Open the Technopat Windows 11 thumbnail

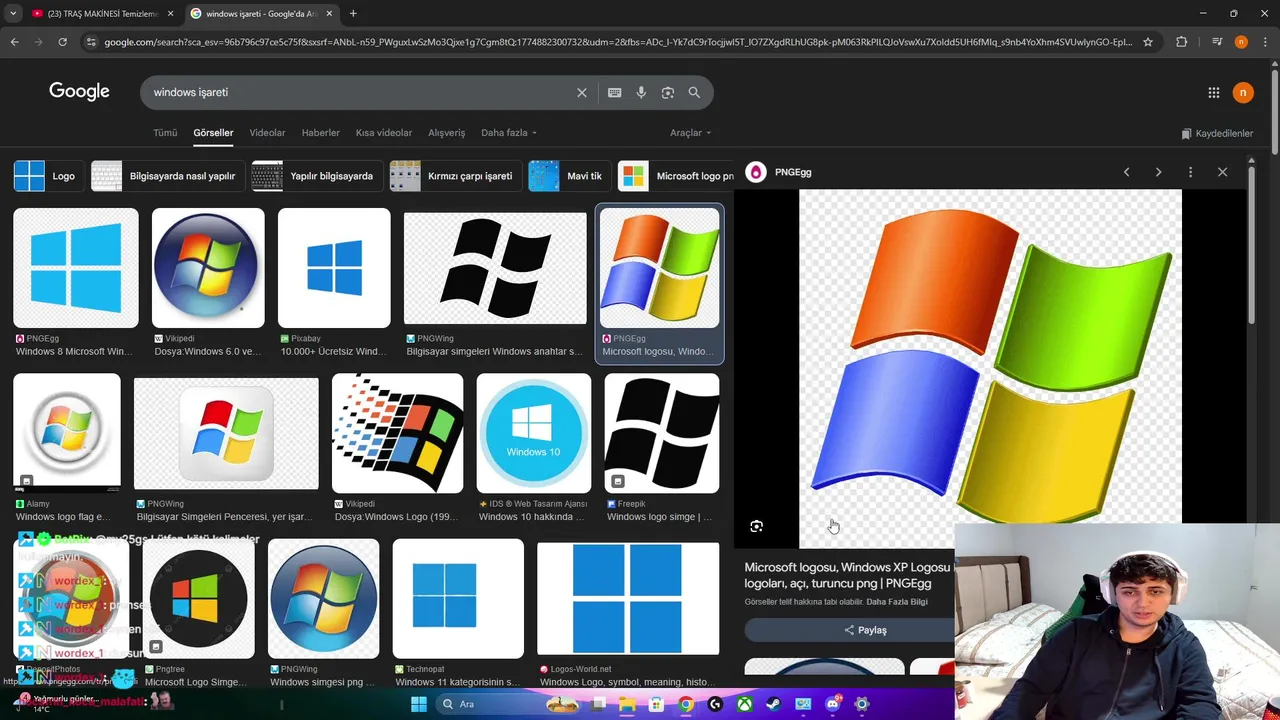(x=458, y=599)
